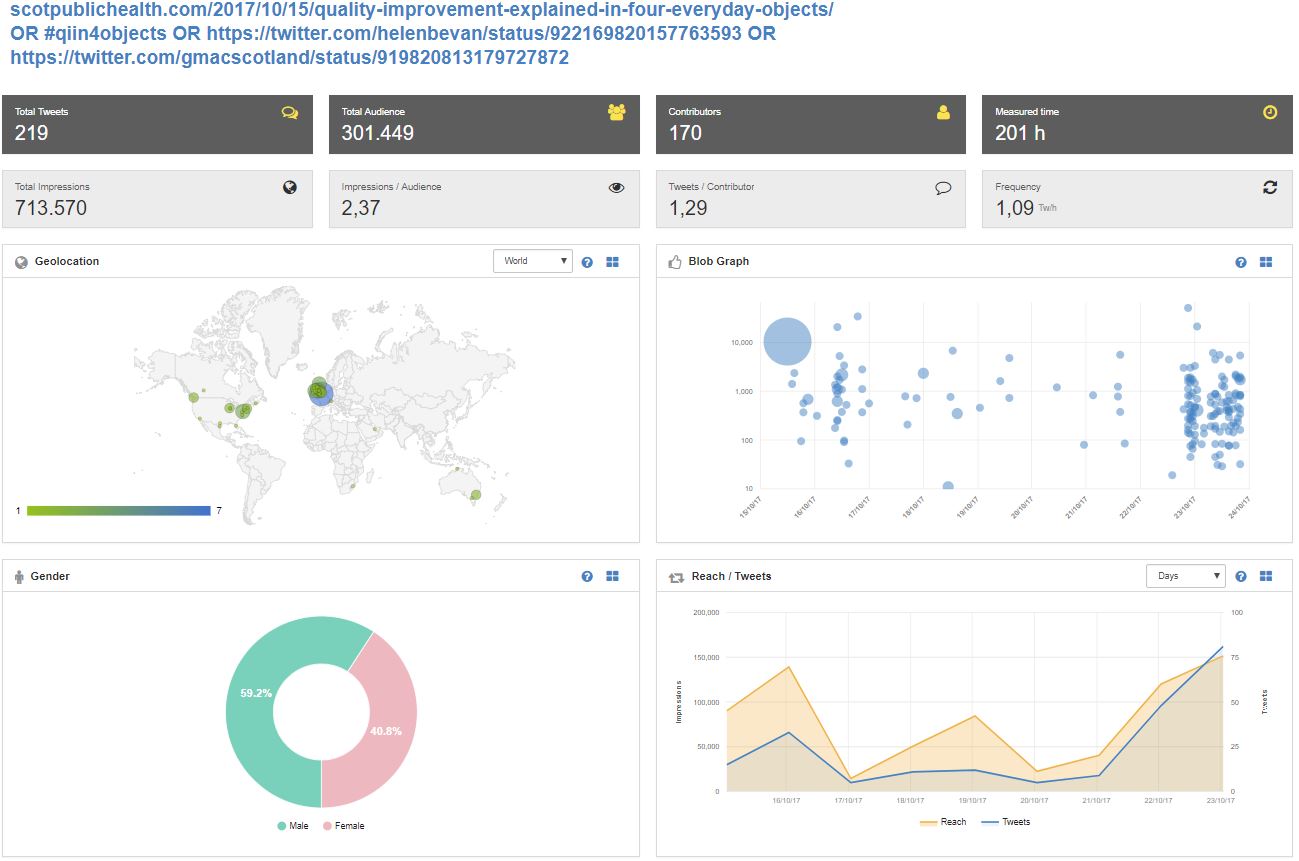Click grid layout icon in Reach / Tweets panel
Viewport: 1299px width, 861px height.
click(x=1266, y=577)
